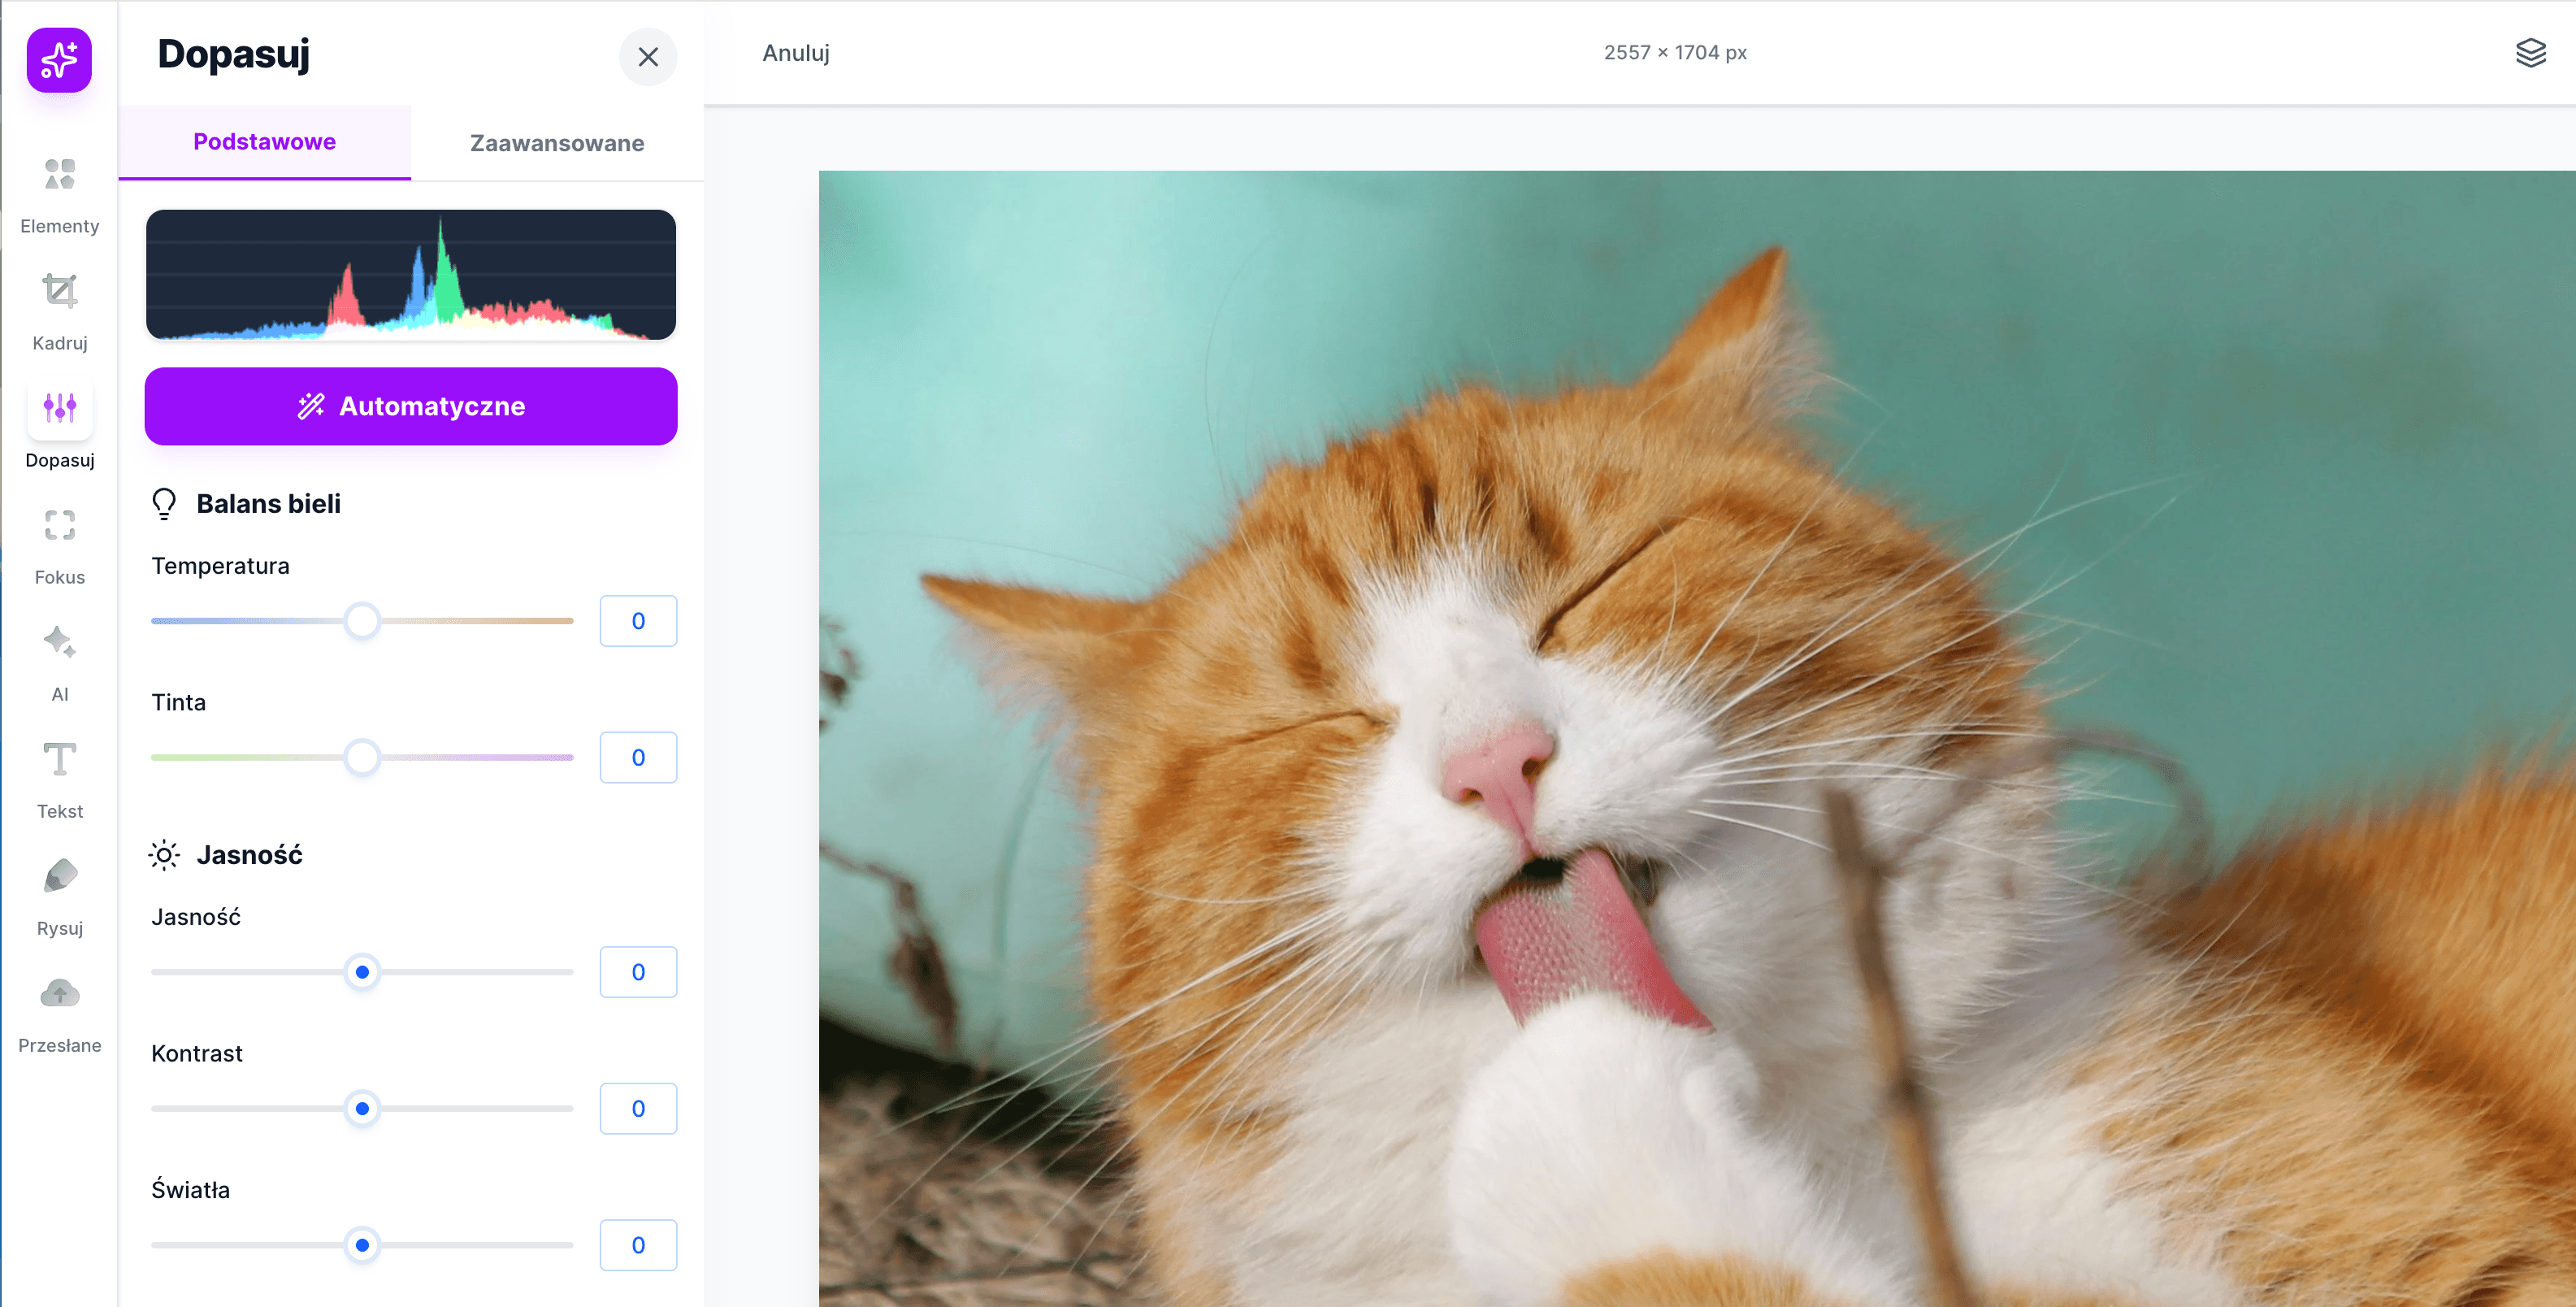Open the Fokus tool
The height and width of the screenshot is (1307, 2576).
coord(59,526)
